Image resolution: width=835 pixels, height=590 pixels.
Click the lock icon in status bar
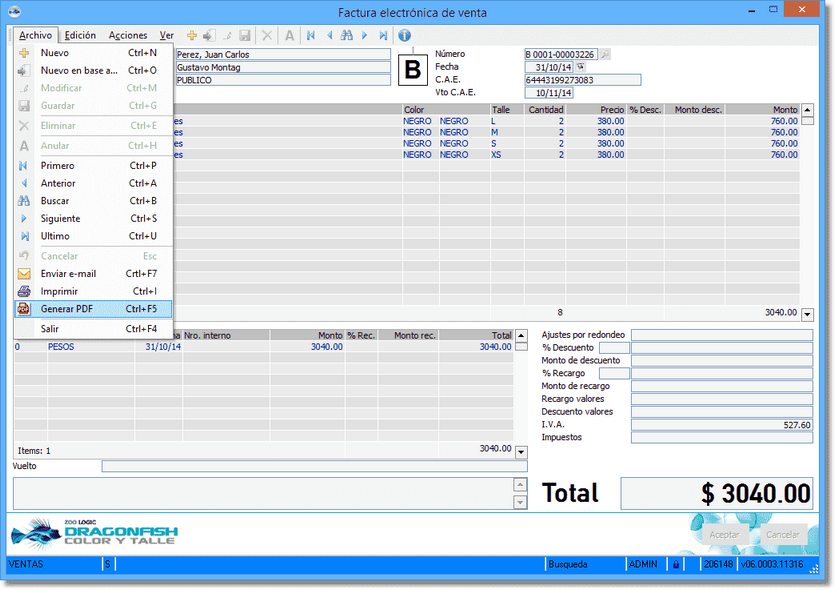676,565
